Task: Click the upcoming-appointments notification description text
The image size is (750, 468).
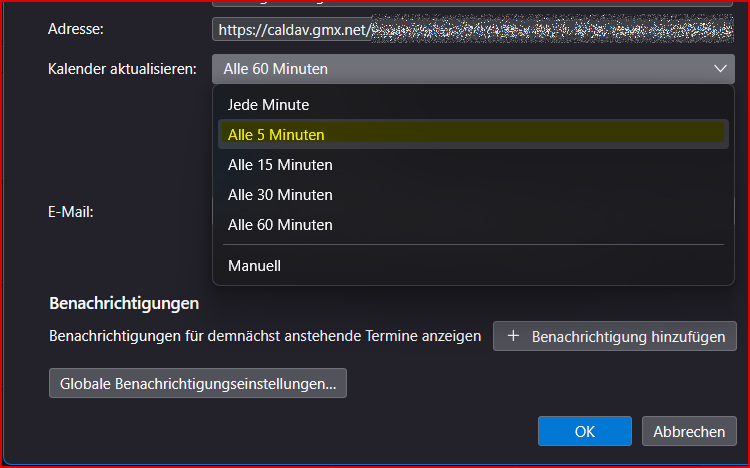Action: point(265,336)
